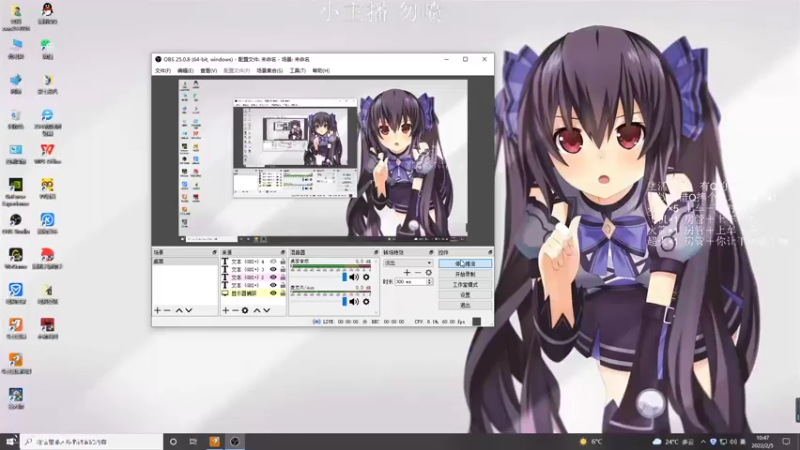The width and height of the screenshot is (800, 450).
Task: Open the QQ penguin desktop shortcut
Action: (x=47, y=13)
